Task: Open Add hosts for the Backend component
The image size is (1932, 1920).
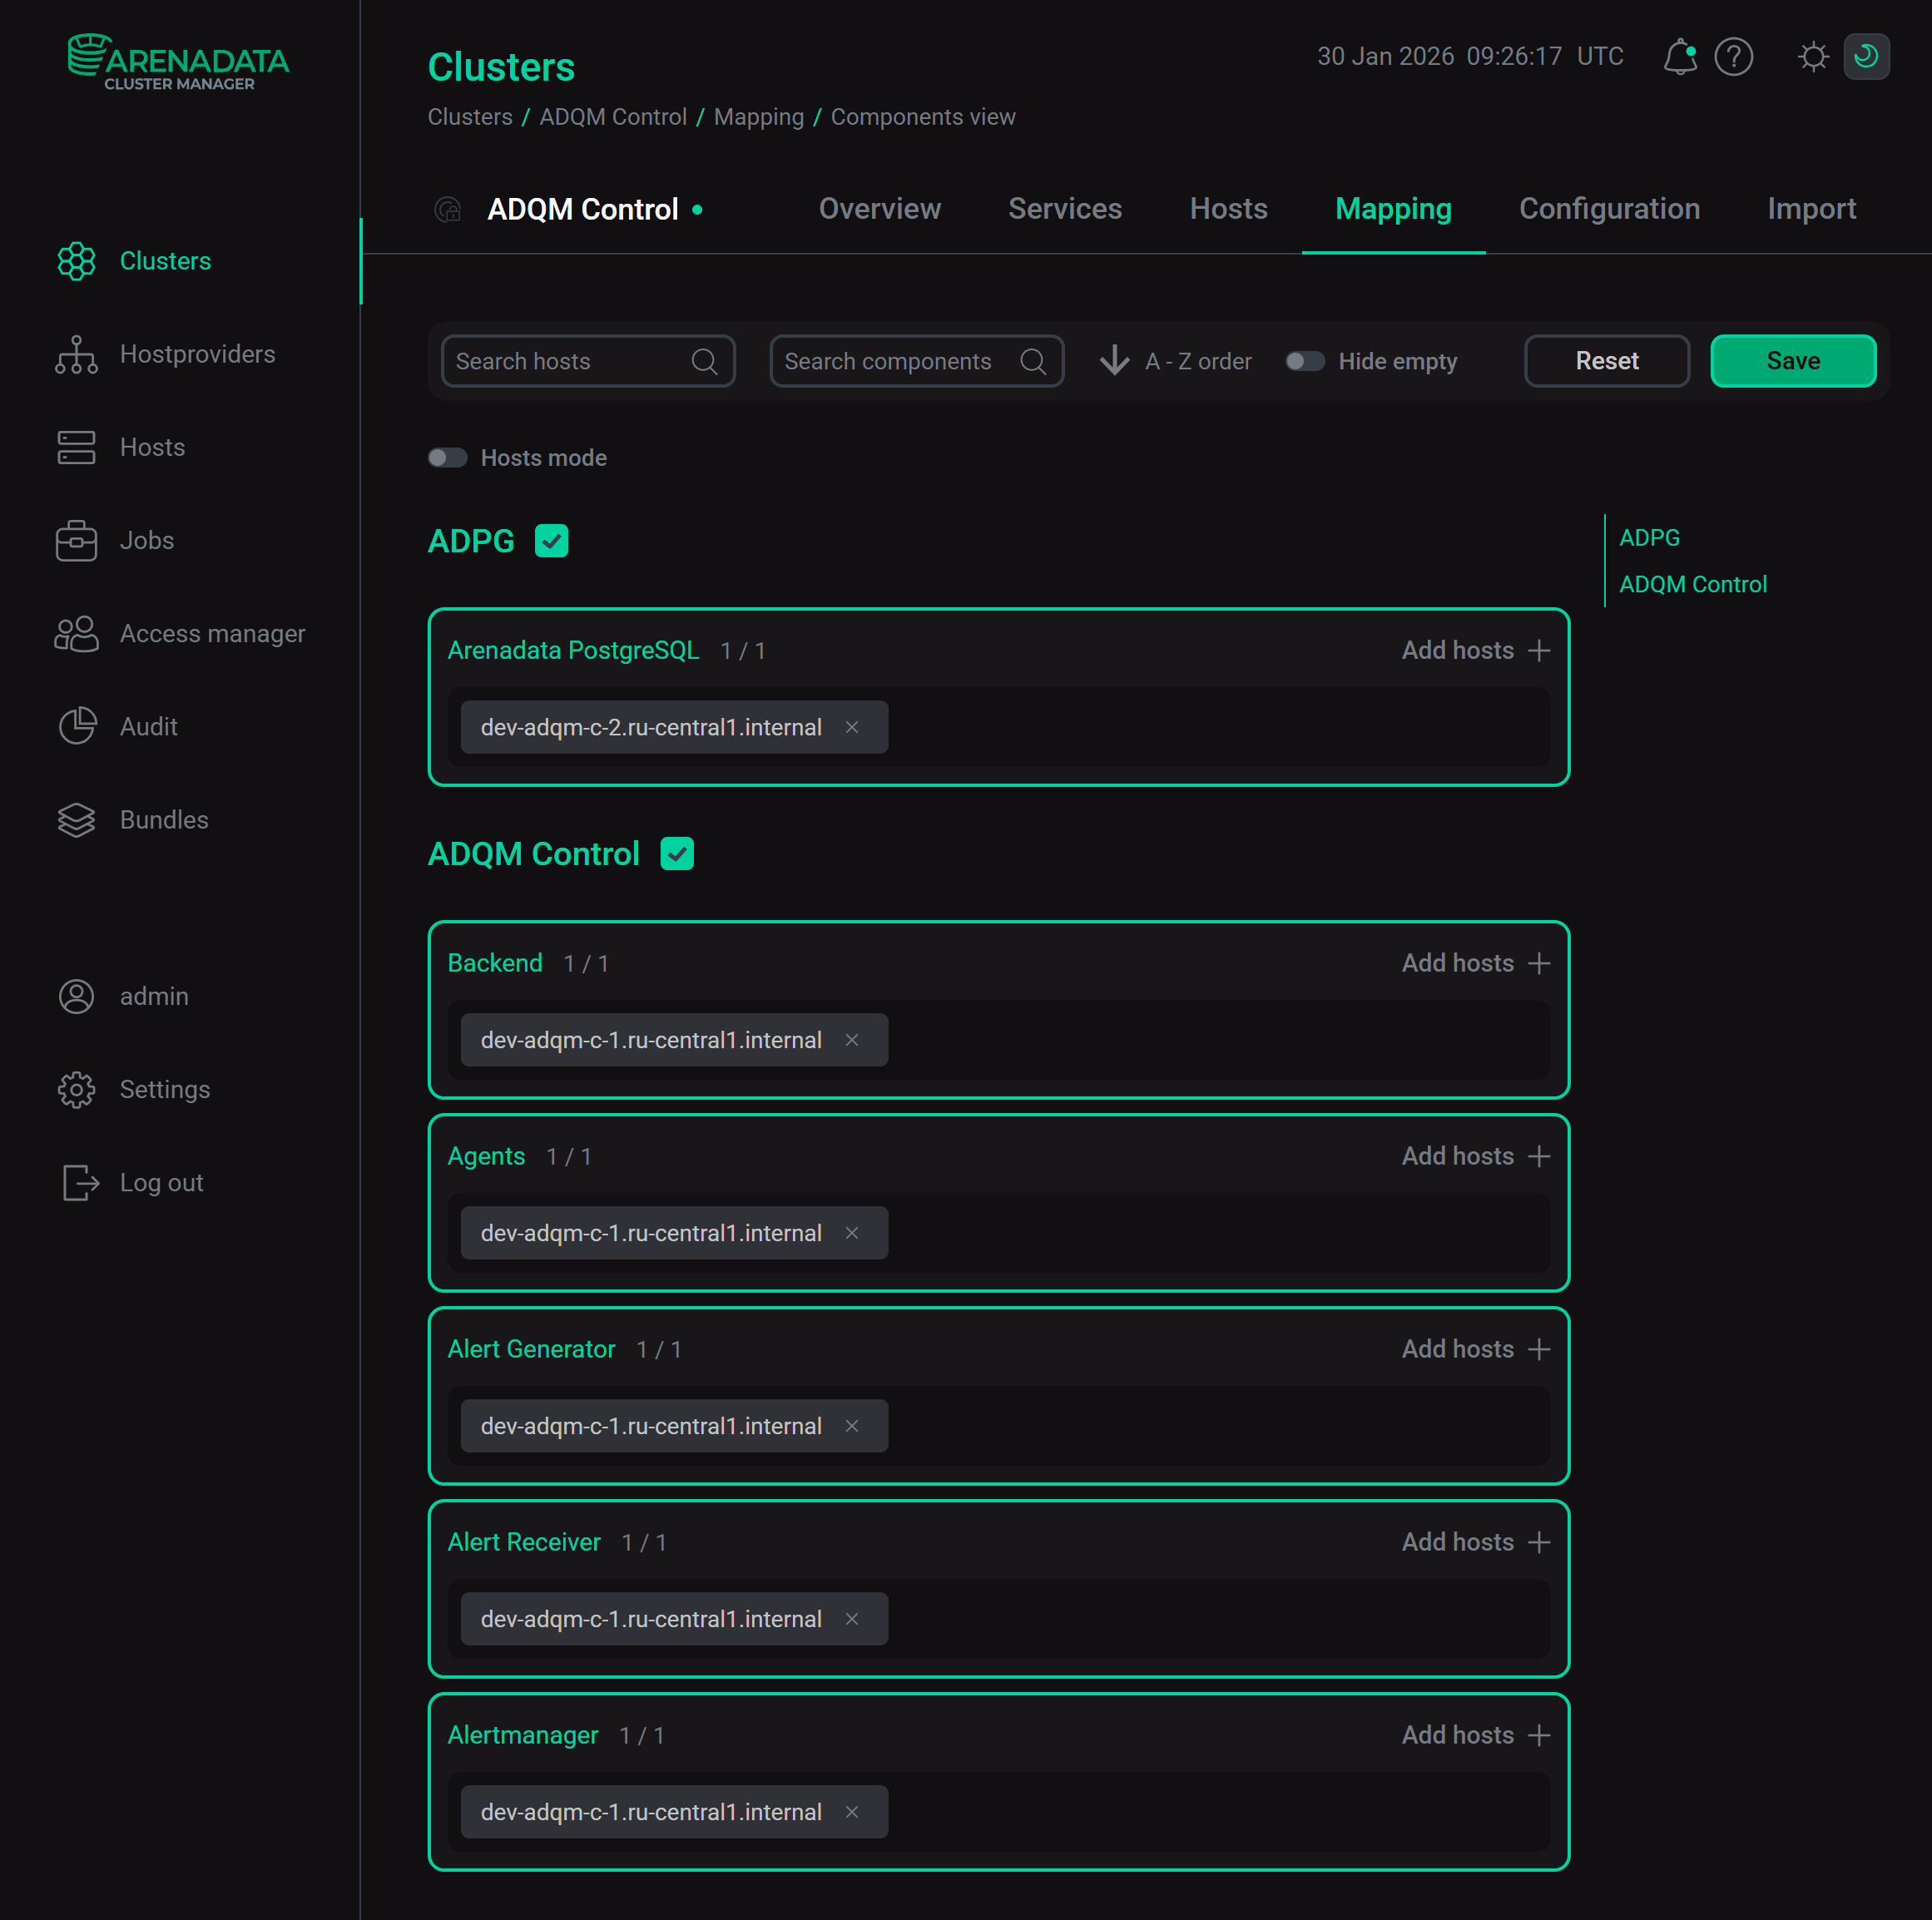Action: [x=1476, y=963]
